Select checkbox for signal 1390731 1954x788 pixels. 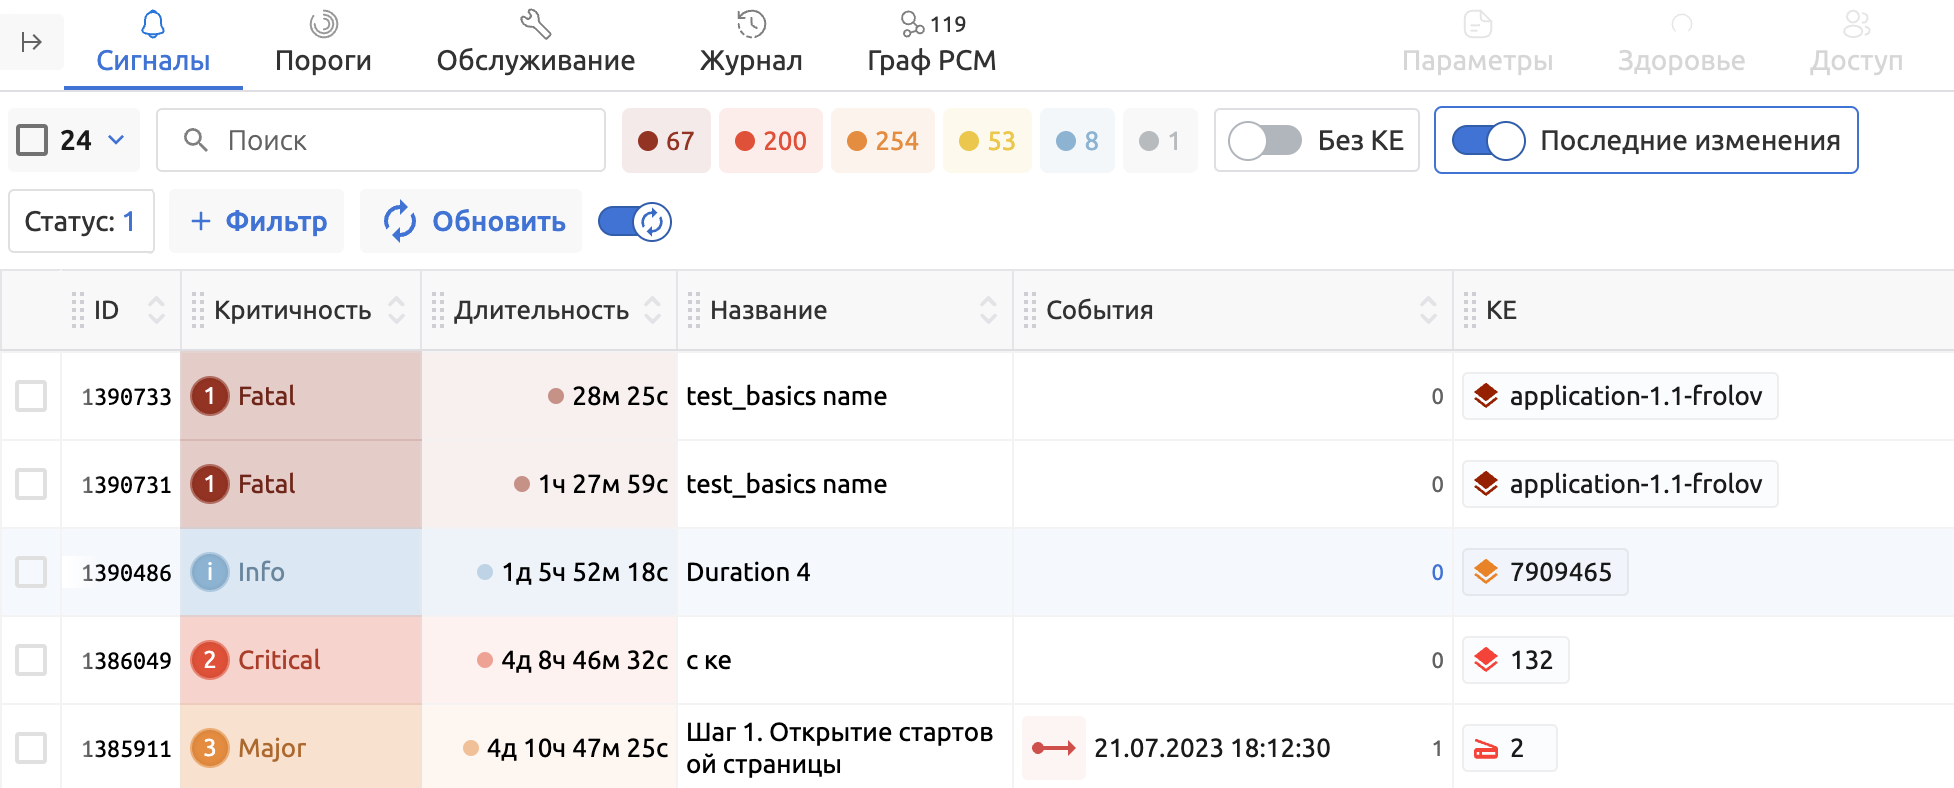[x=31, y=485]
